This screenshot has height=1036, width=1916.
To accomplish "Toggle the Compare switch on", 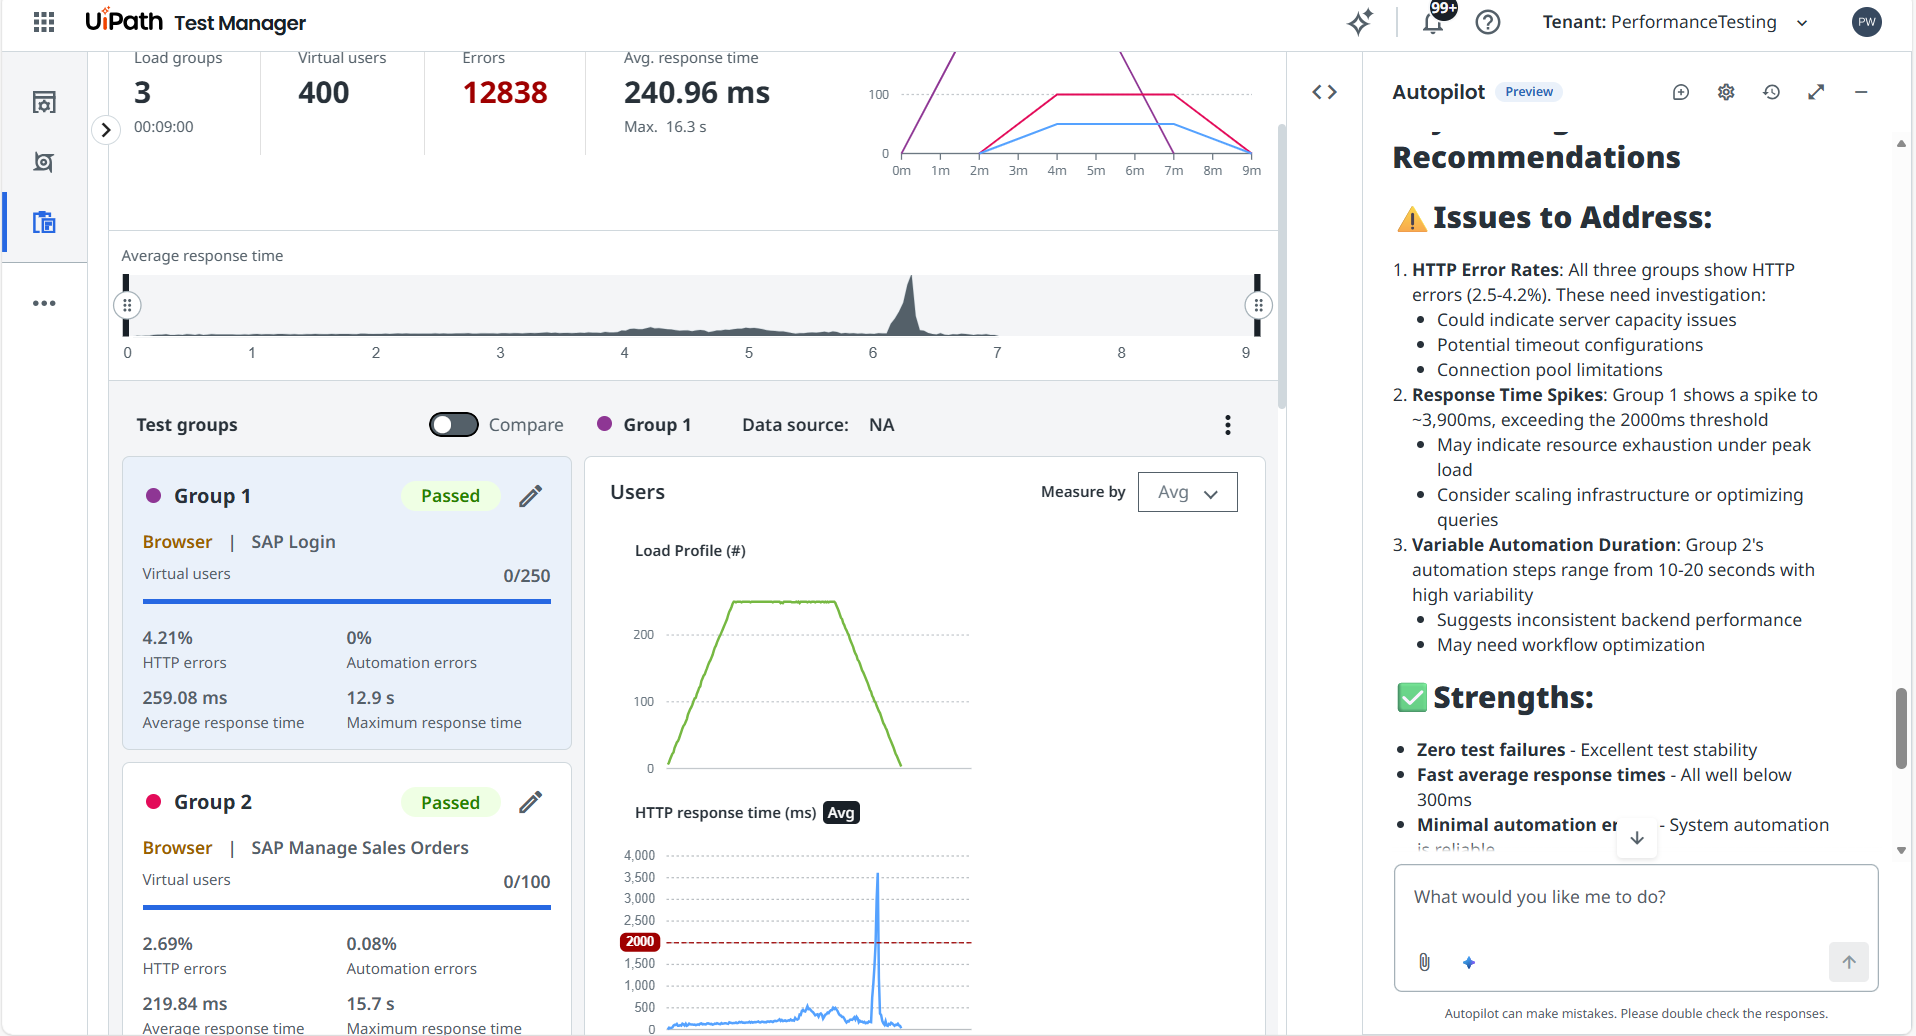I will pos(454,425).
